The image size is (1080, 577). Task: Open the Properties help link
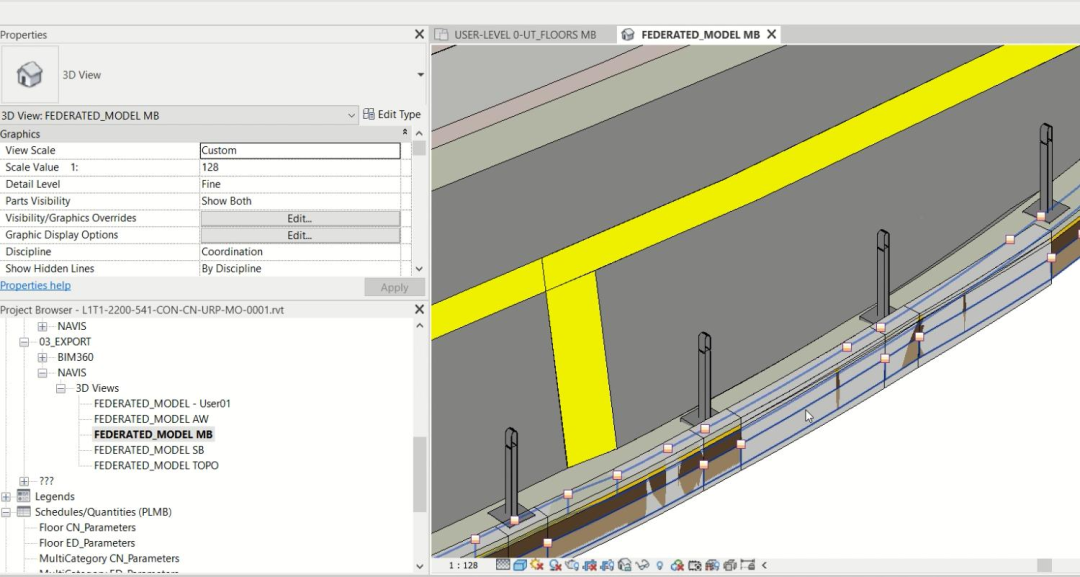tap(35, 286)
